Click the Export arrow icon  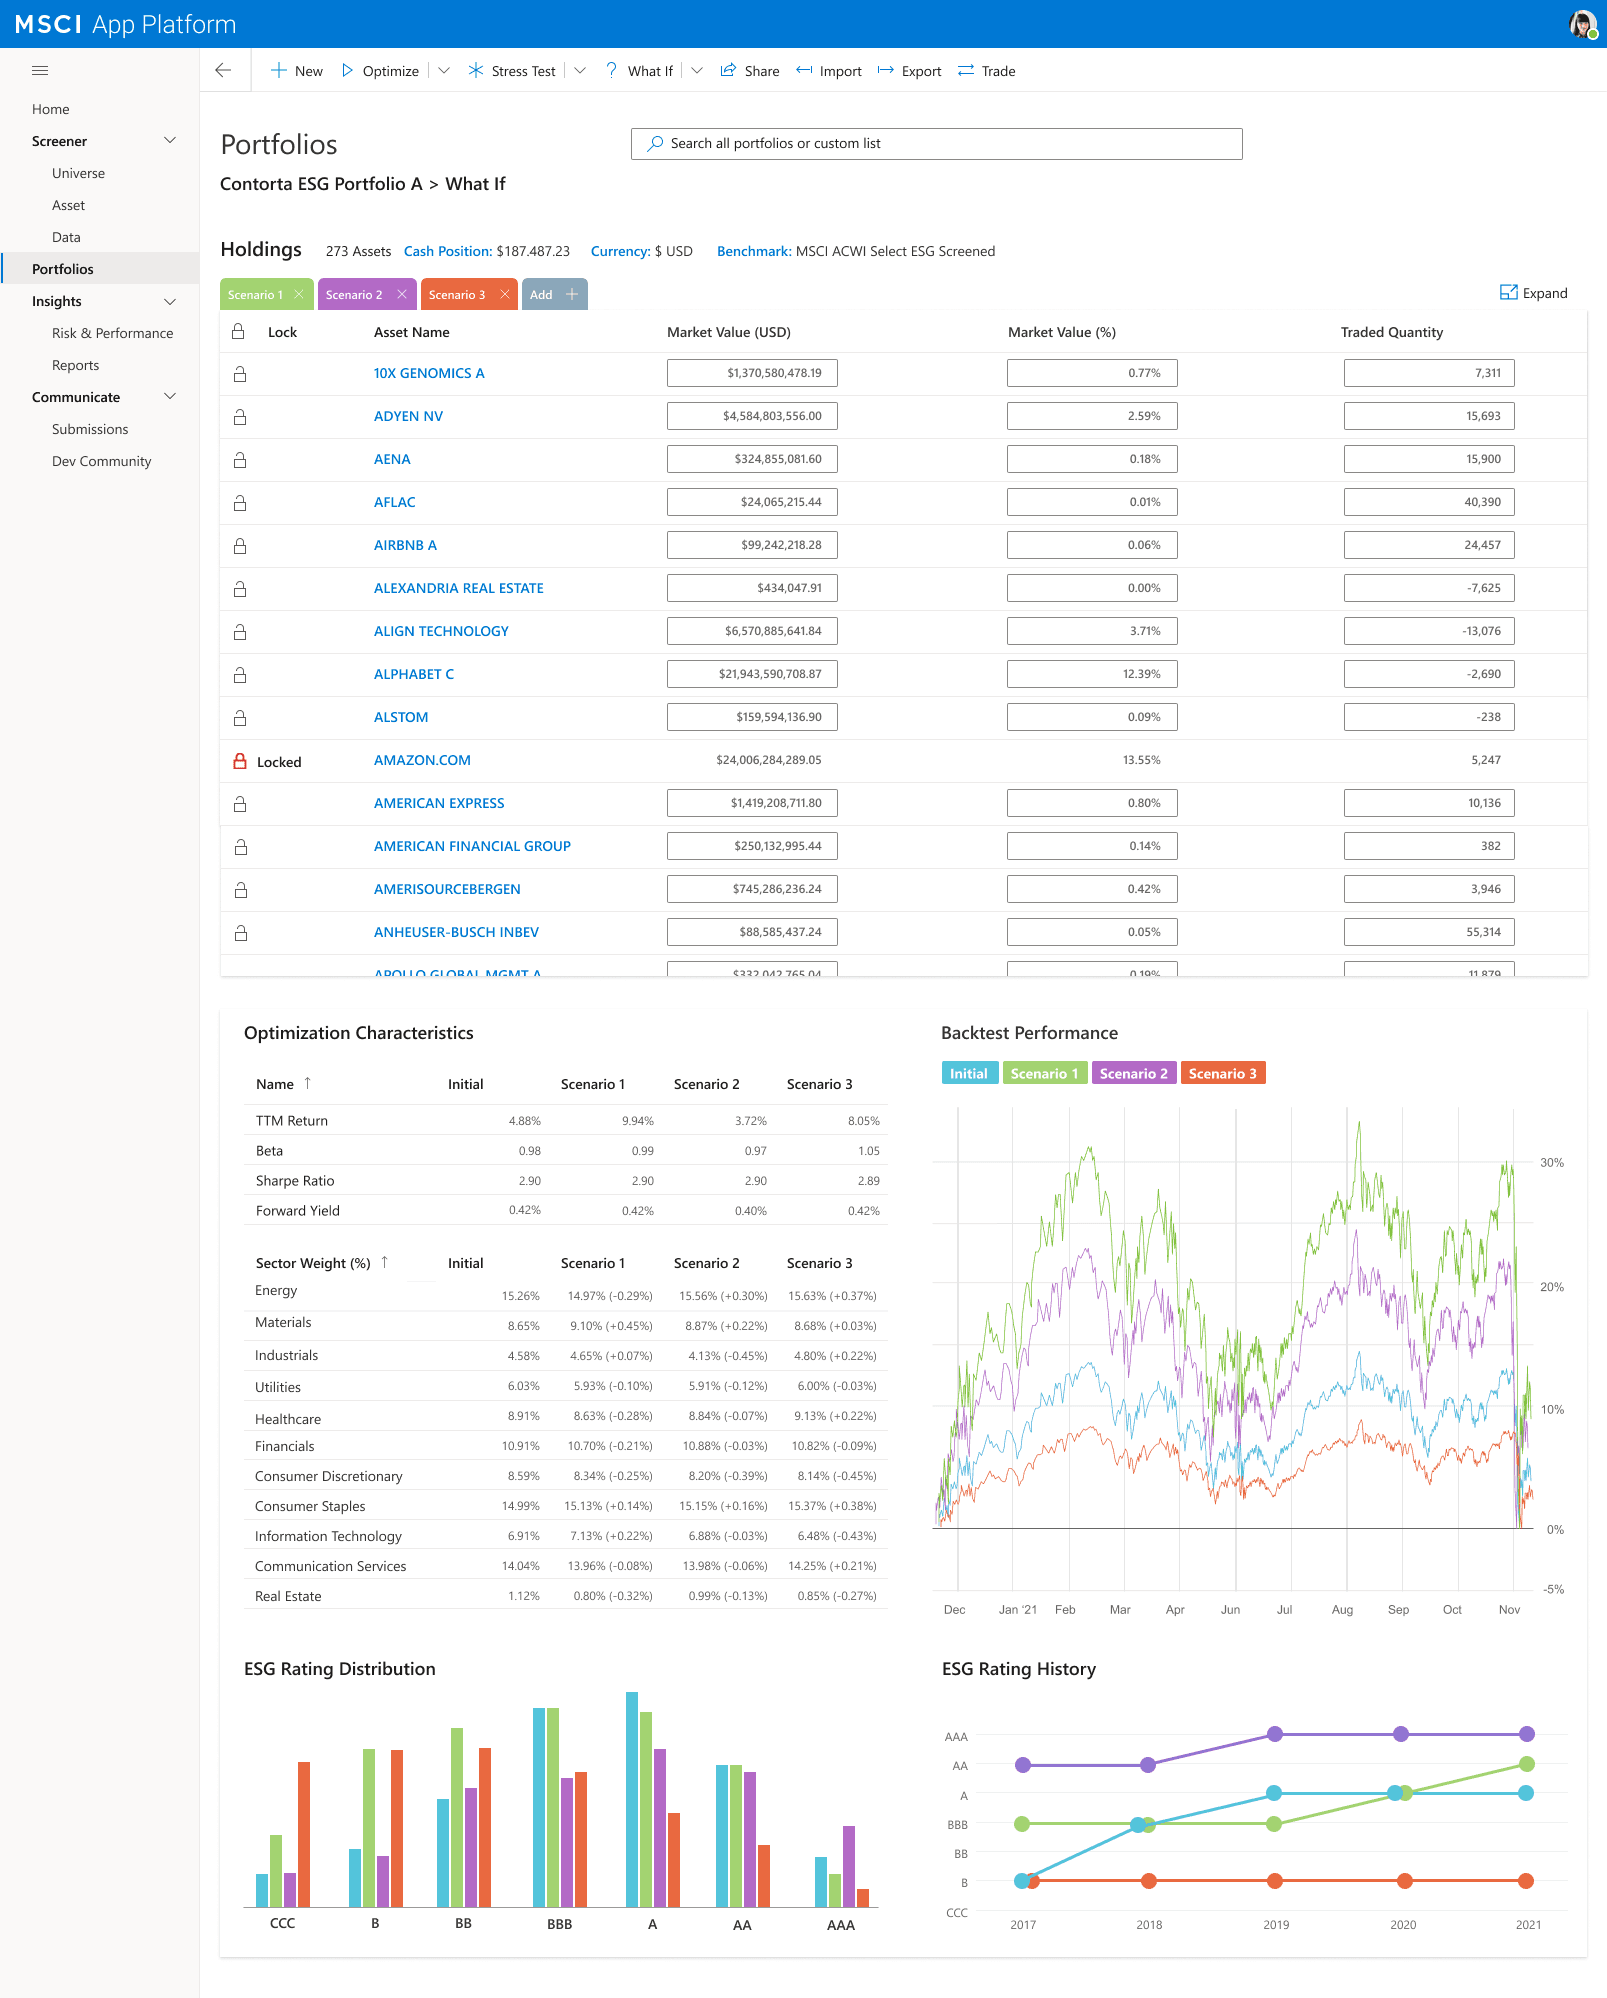(x=885, y=70)
